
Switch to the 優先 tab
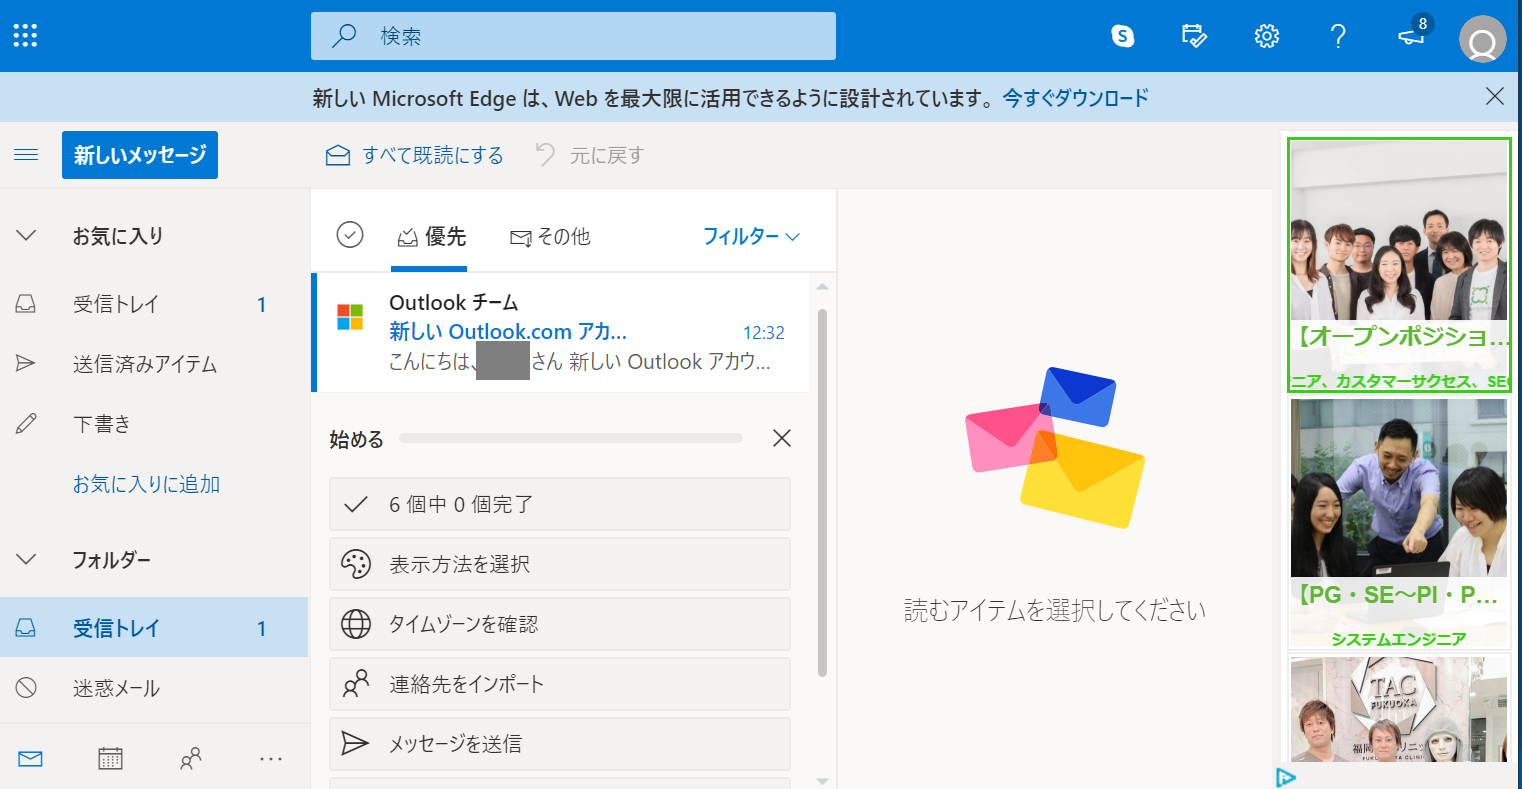coord(431,237)
